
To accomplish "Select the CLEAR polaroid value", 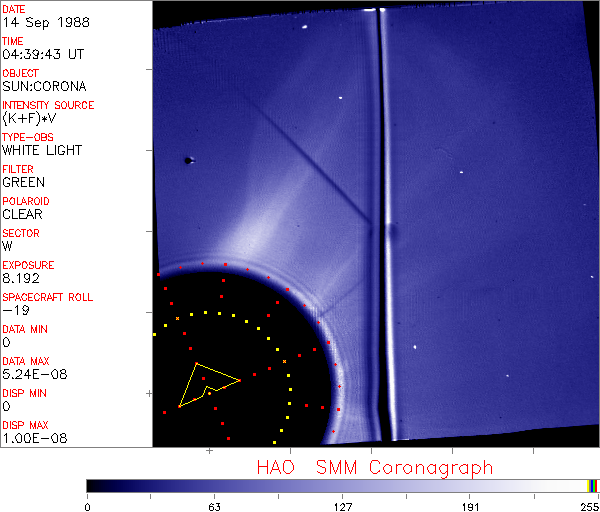I will click(x=23, y=214).
